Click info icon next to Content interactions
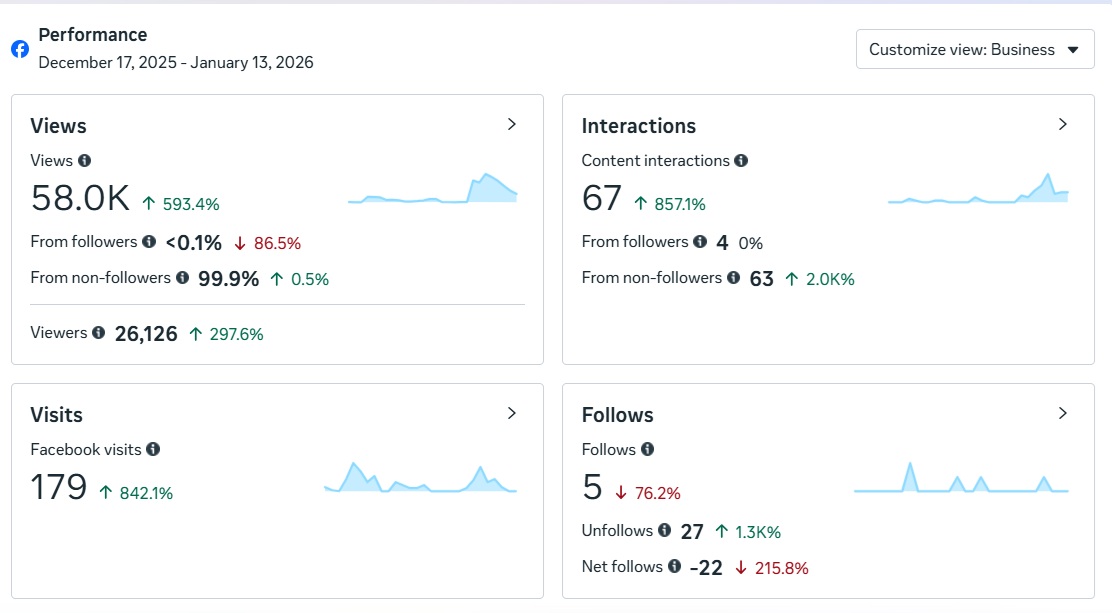Viewport: 1112px width, 613px height. pos(741,160)
